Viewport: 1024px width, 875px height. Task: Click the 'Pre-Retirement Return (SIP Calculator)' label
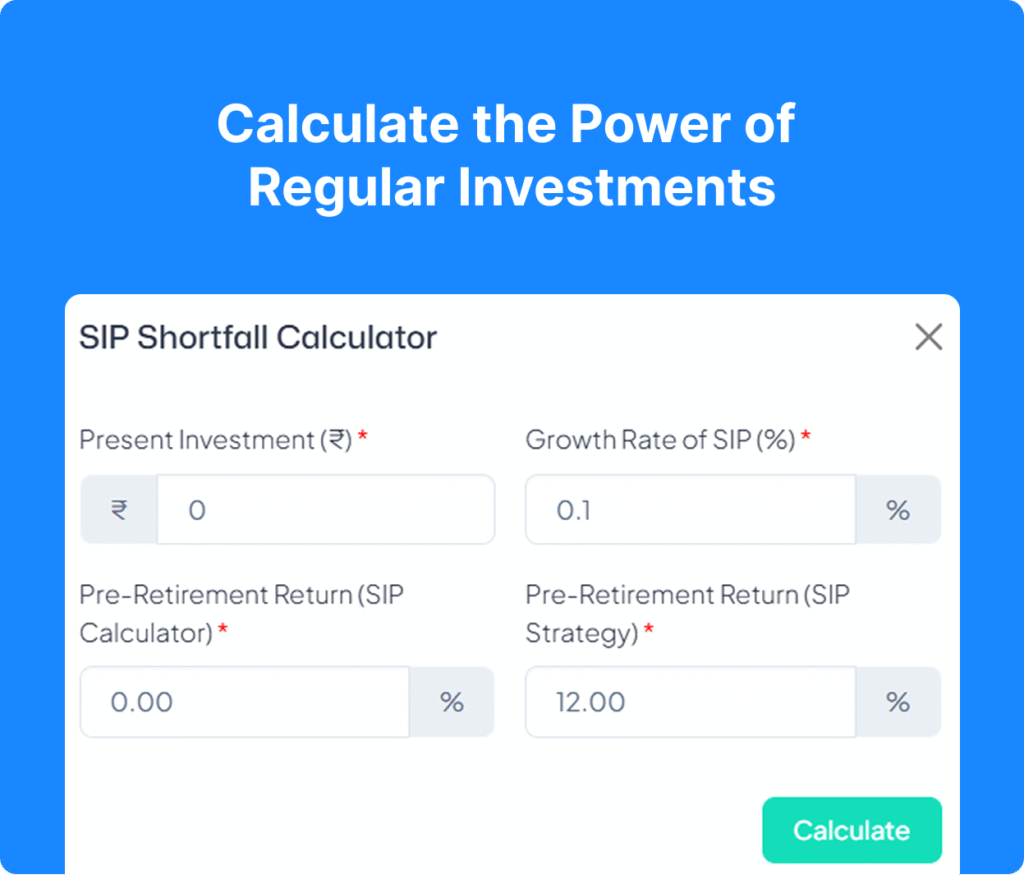point(241,613)
